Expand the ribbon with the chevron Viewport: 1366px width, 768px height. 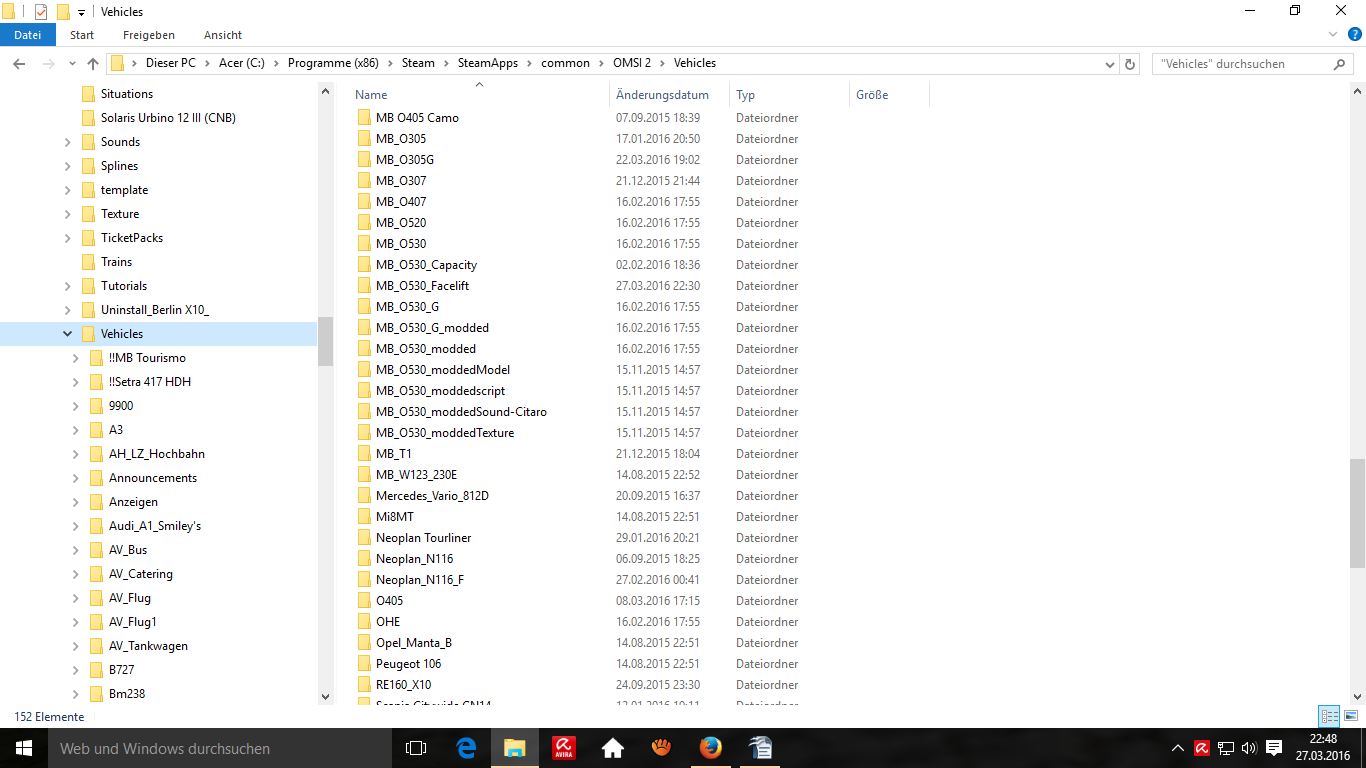(1332, 34)
